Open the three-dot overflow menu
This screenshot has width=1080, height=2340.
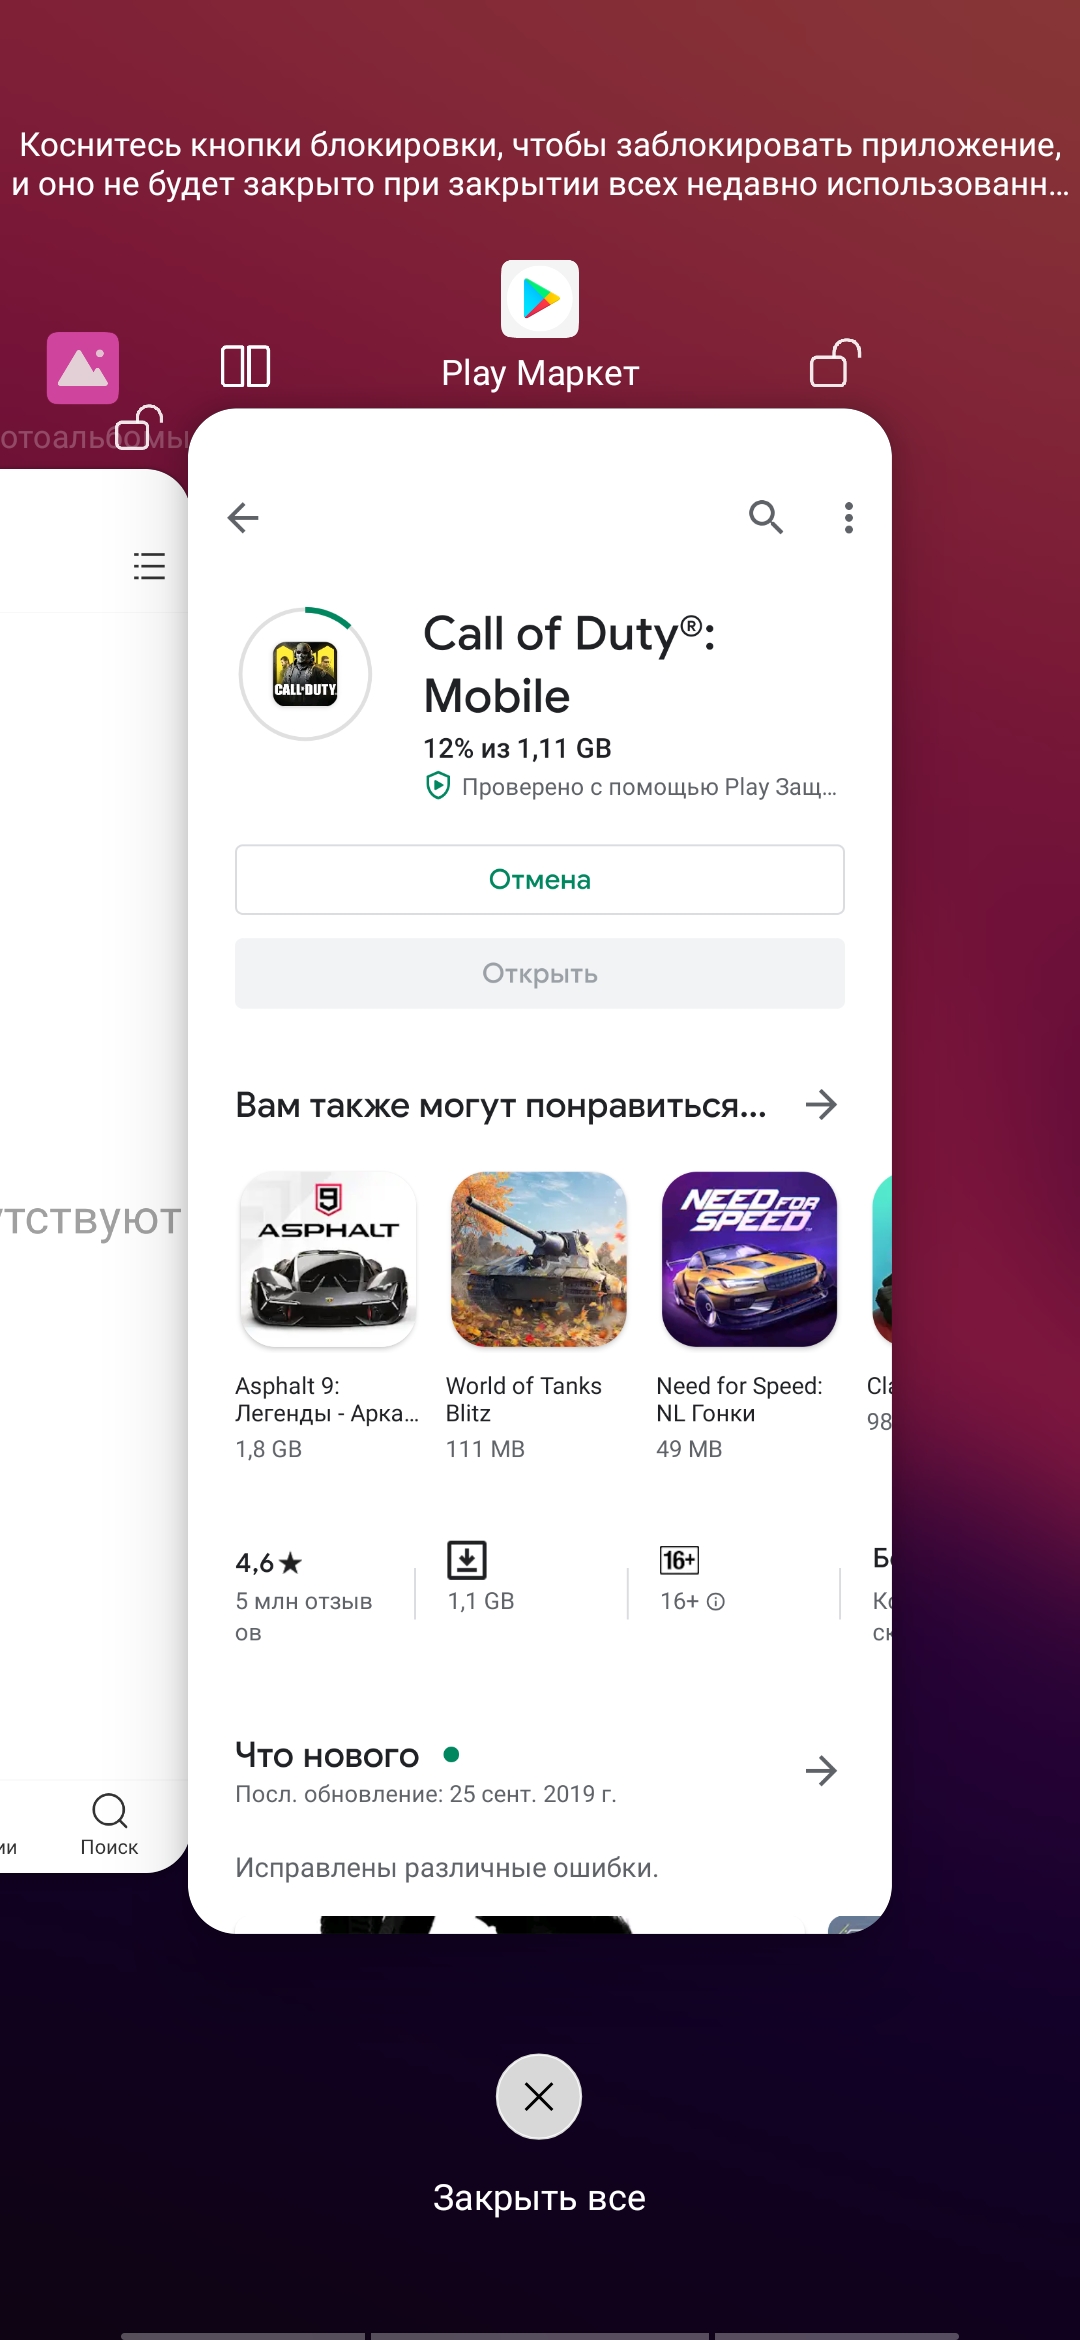pos(849,517)
